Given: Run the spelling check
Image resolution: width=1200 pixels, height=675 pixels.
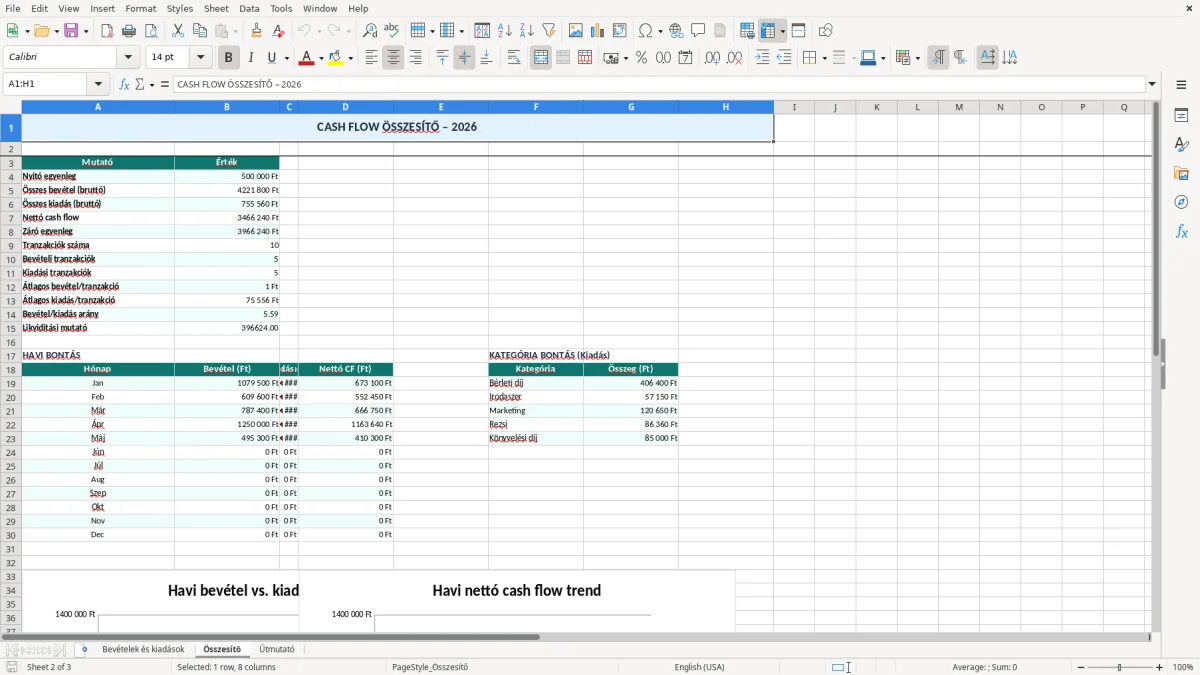Looking at the screenshot, I should click(x=392, y=31).
